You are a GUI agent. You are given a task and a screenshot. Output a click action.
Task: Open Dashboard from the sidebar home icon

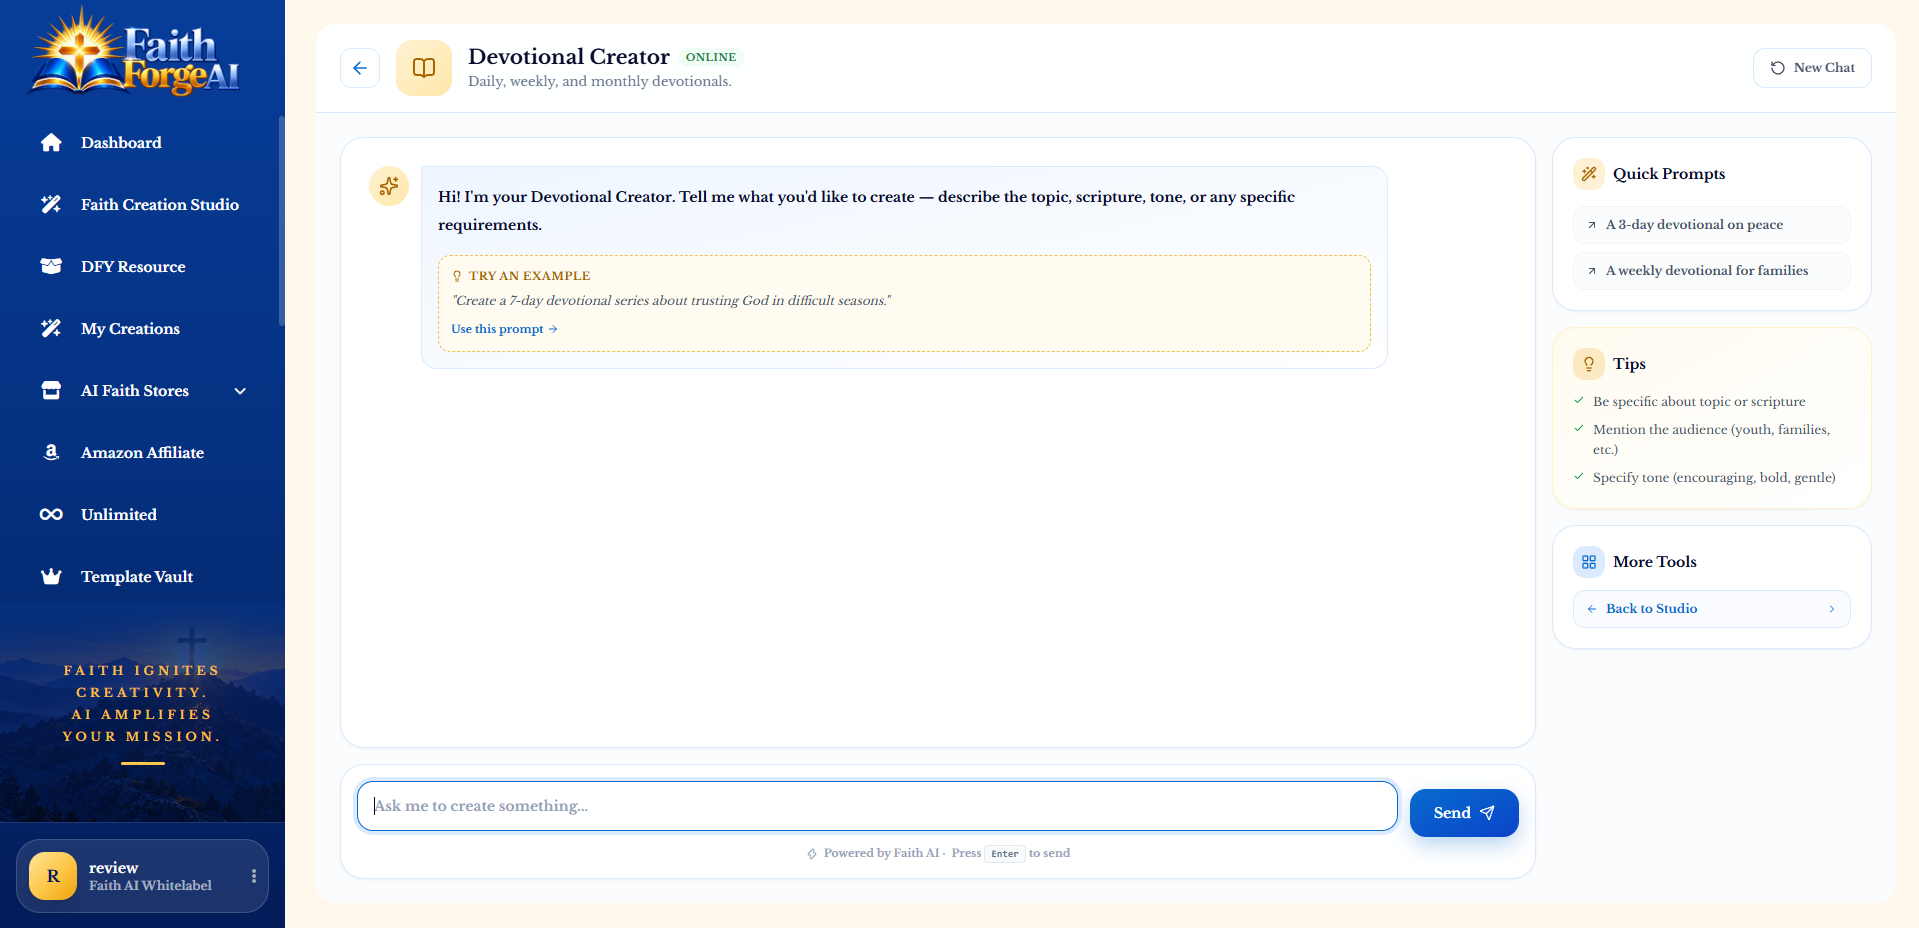[x=51, y=143]
